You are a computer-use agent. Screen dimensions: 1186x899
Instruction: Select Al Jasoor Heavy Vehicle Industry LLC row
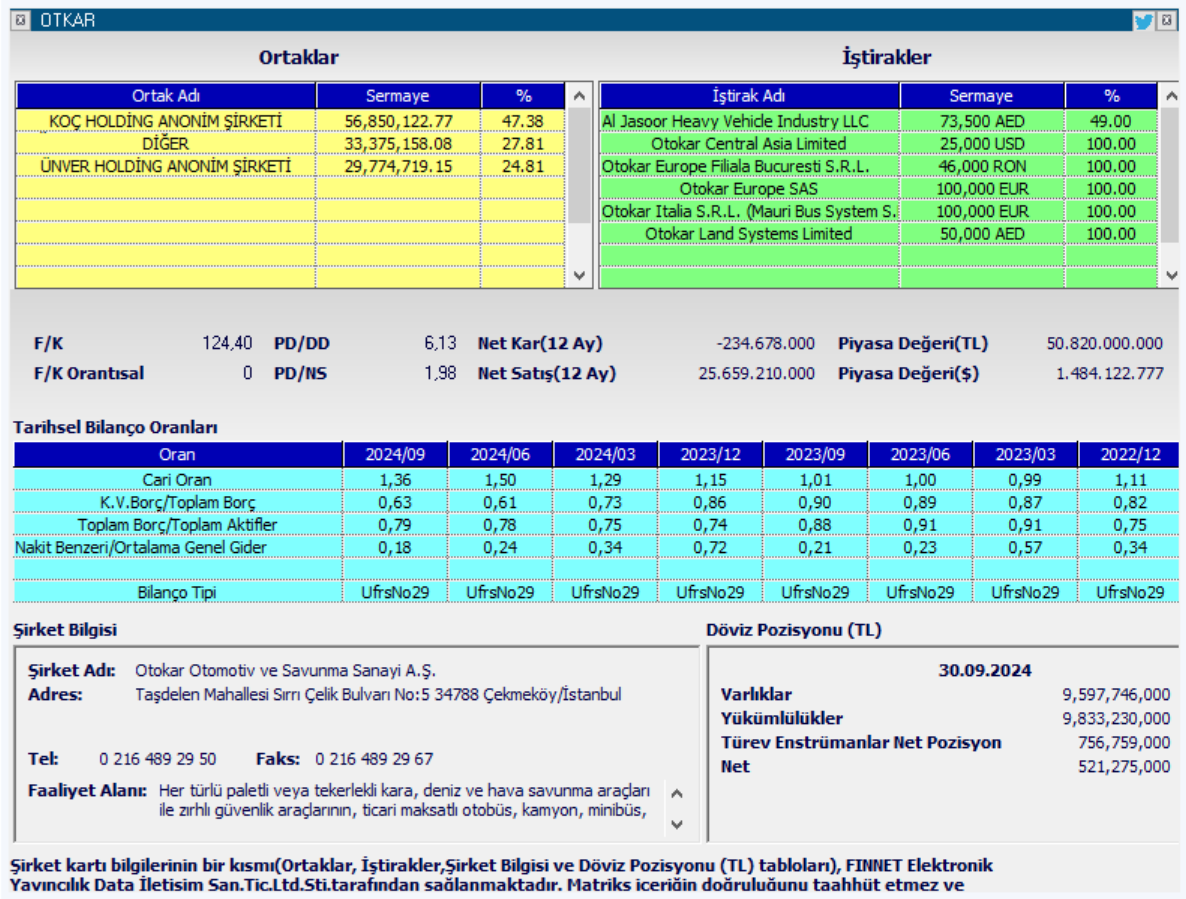(x=878, y=121)
